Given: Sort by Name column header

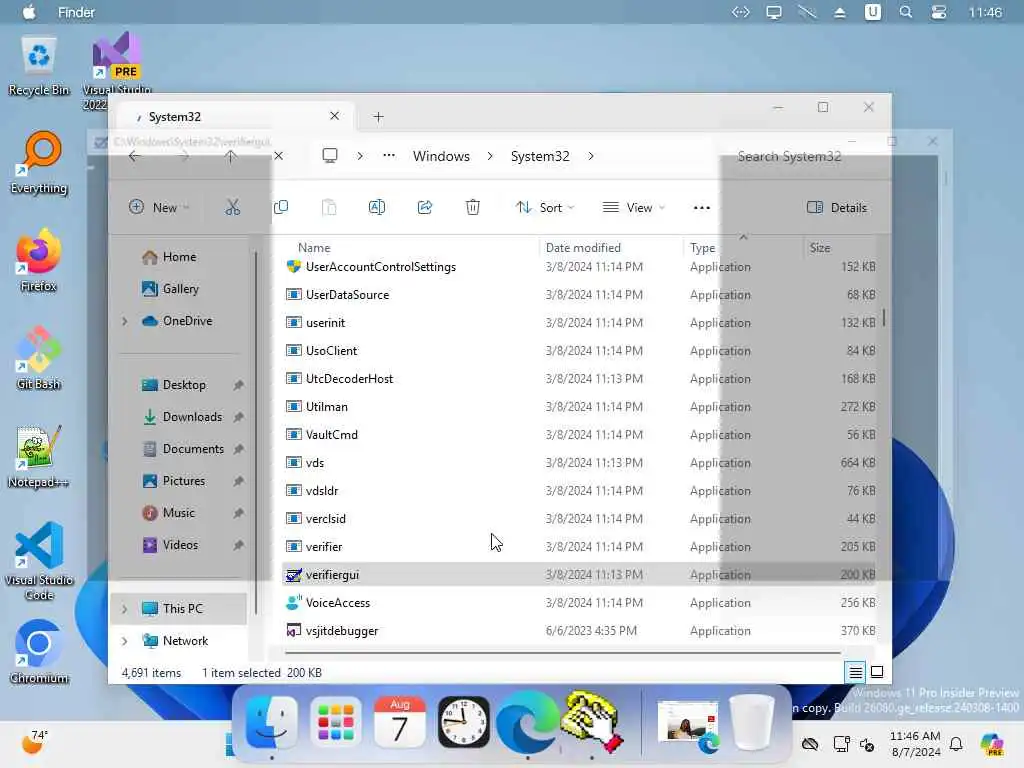Looking at the screenshot, I should tap(314, 248).
